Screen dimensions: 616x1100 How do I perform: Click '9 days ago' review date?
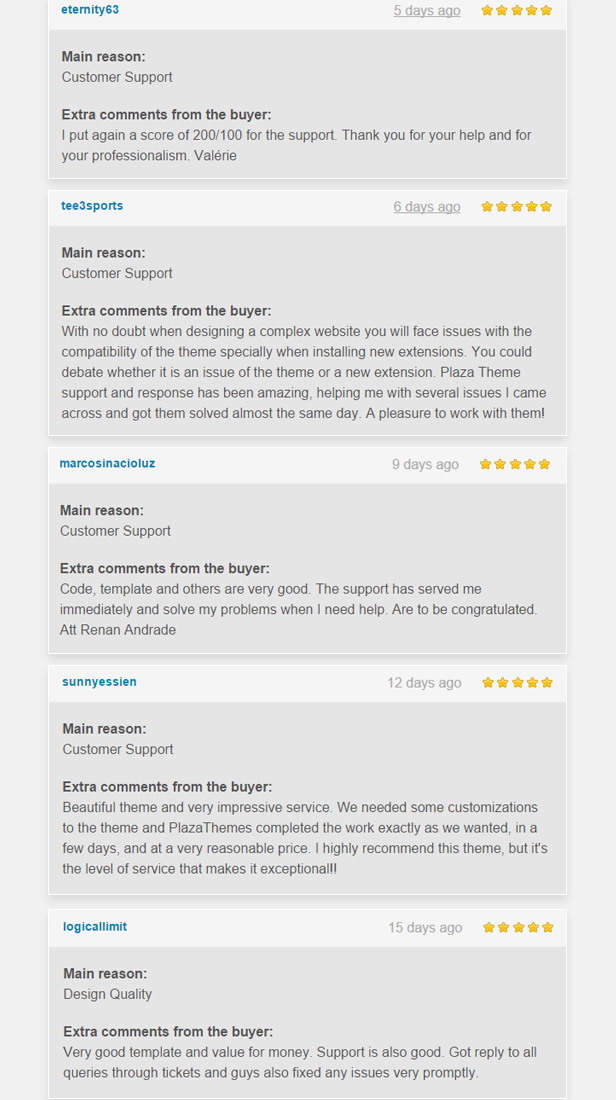(425, 465)
